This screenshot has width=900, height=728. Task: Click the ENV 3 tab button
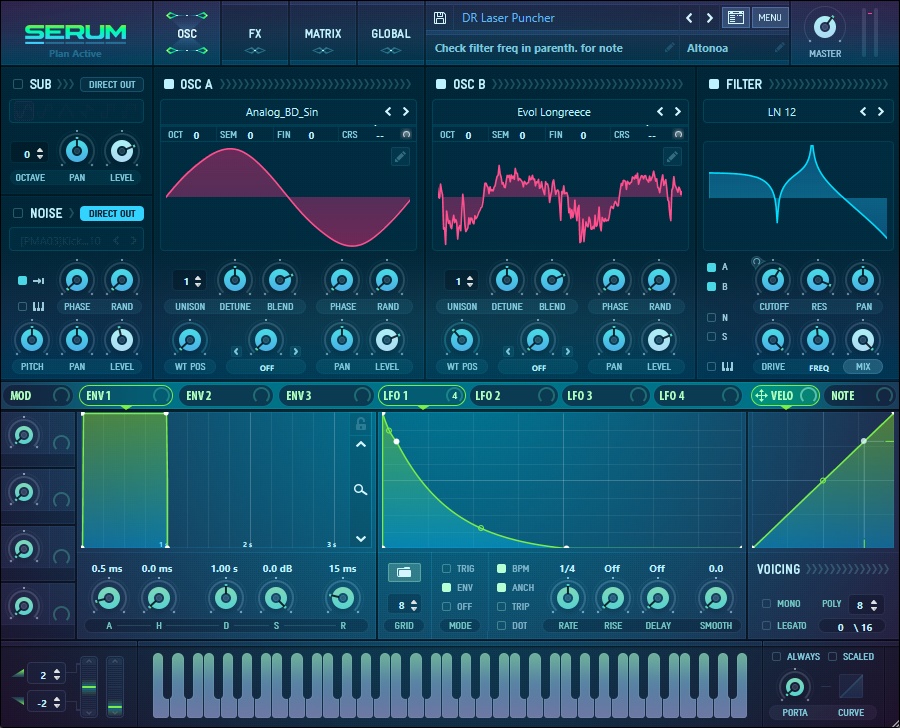325,396
